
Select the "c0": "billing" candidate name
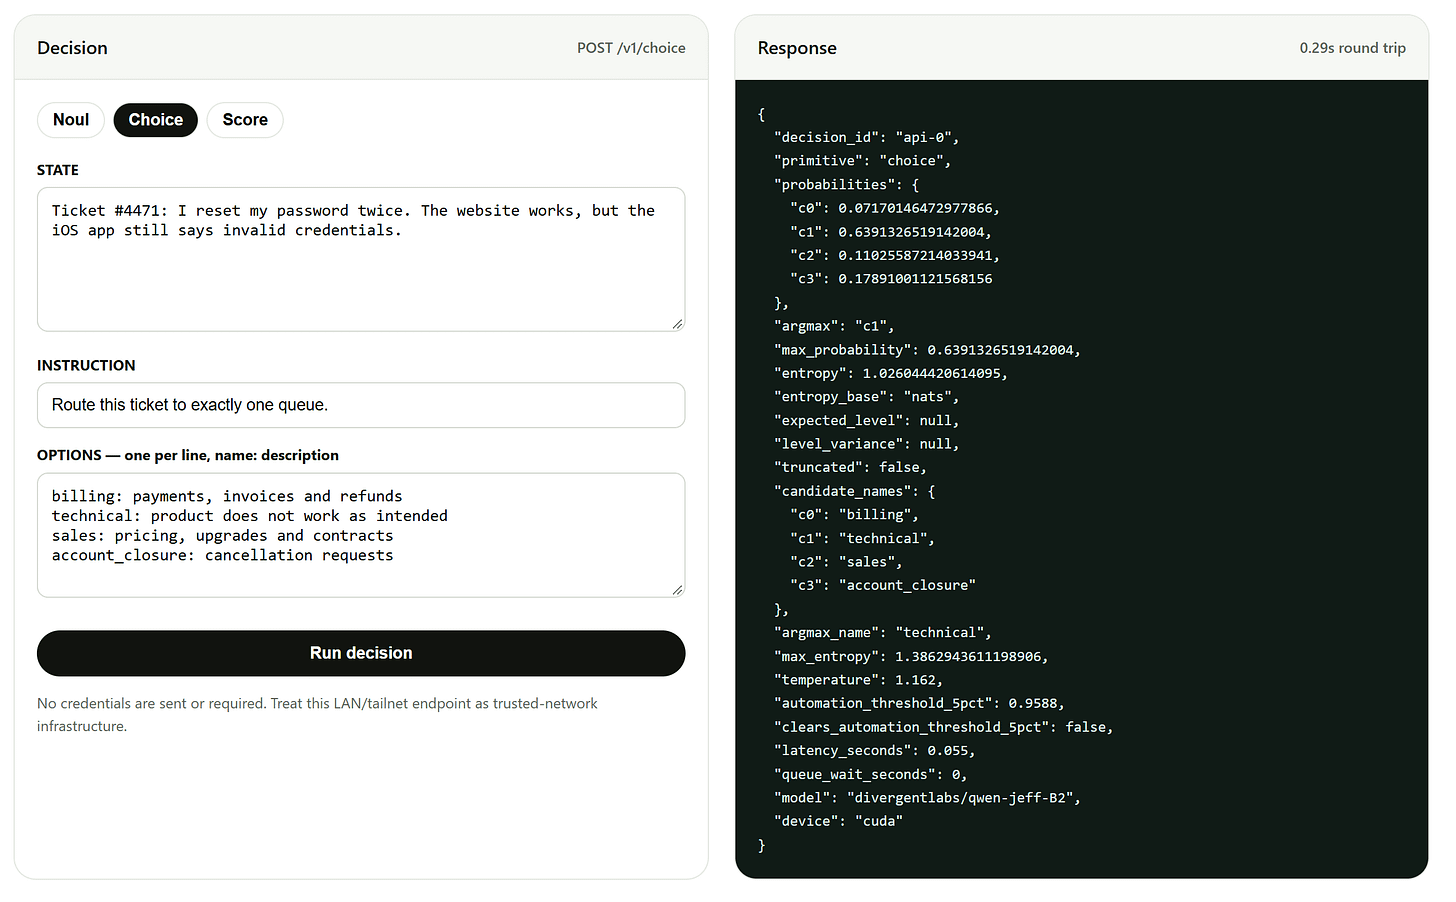pyautogui.click(x=854, y=515)
